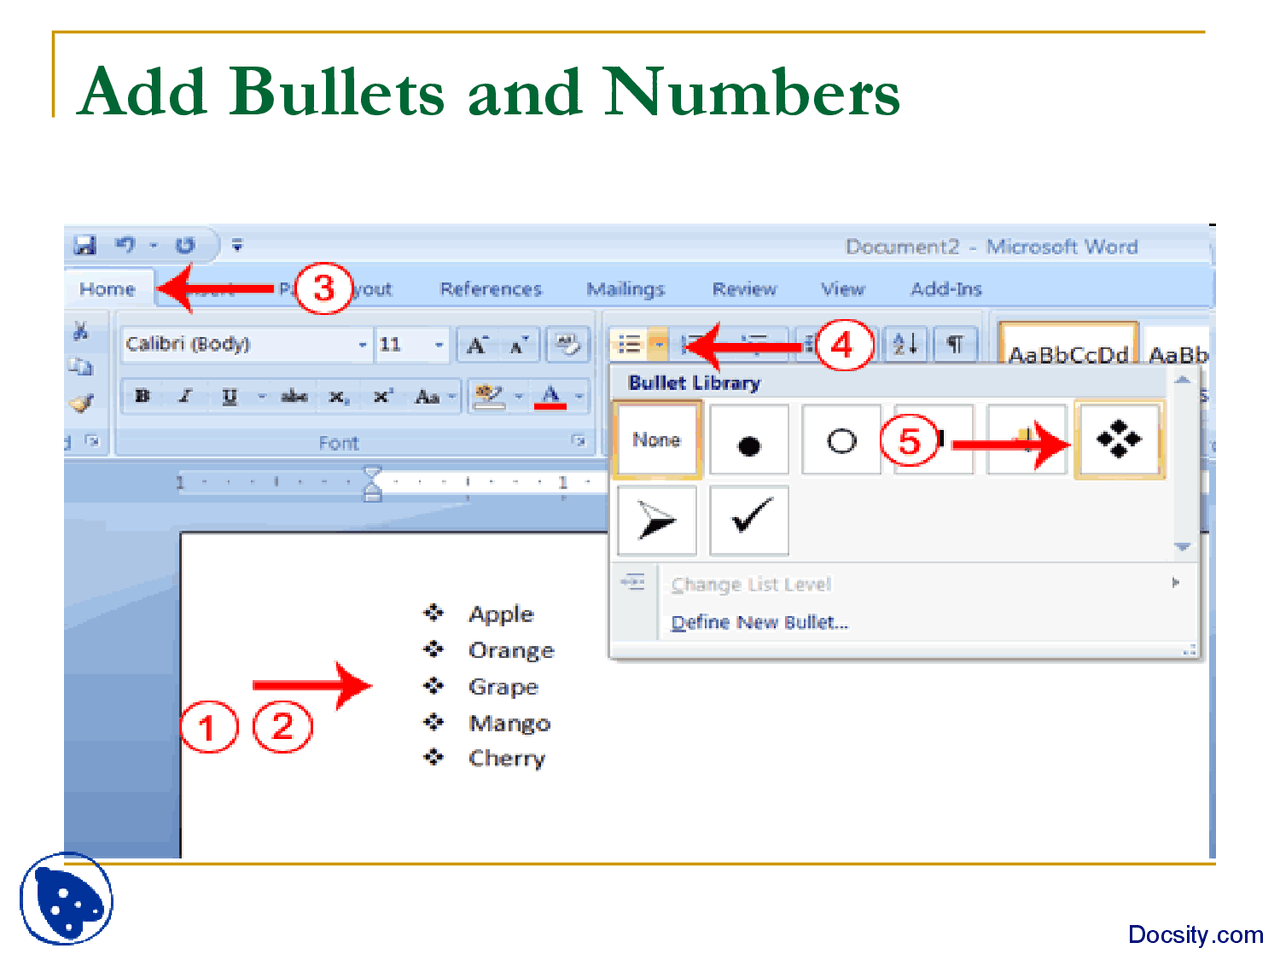Screen dimensions: 1280x960
Task: Toggle bold formatting in the Font group
Action: (x=141, y=396)
